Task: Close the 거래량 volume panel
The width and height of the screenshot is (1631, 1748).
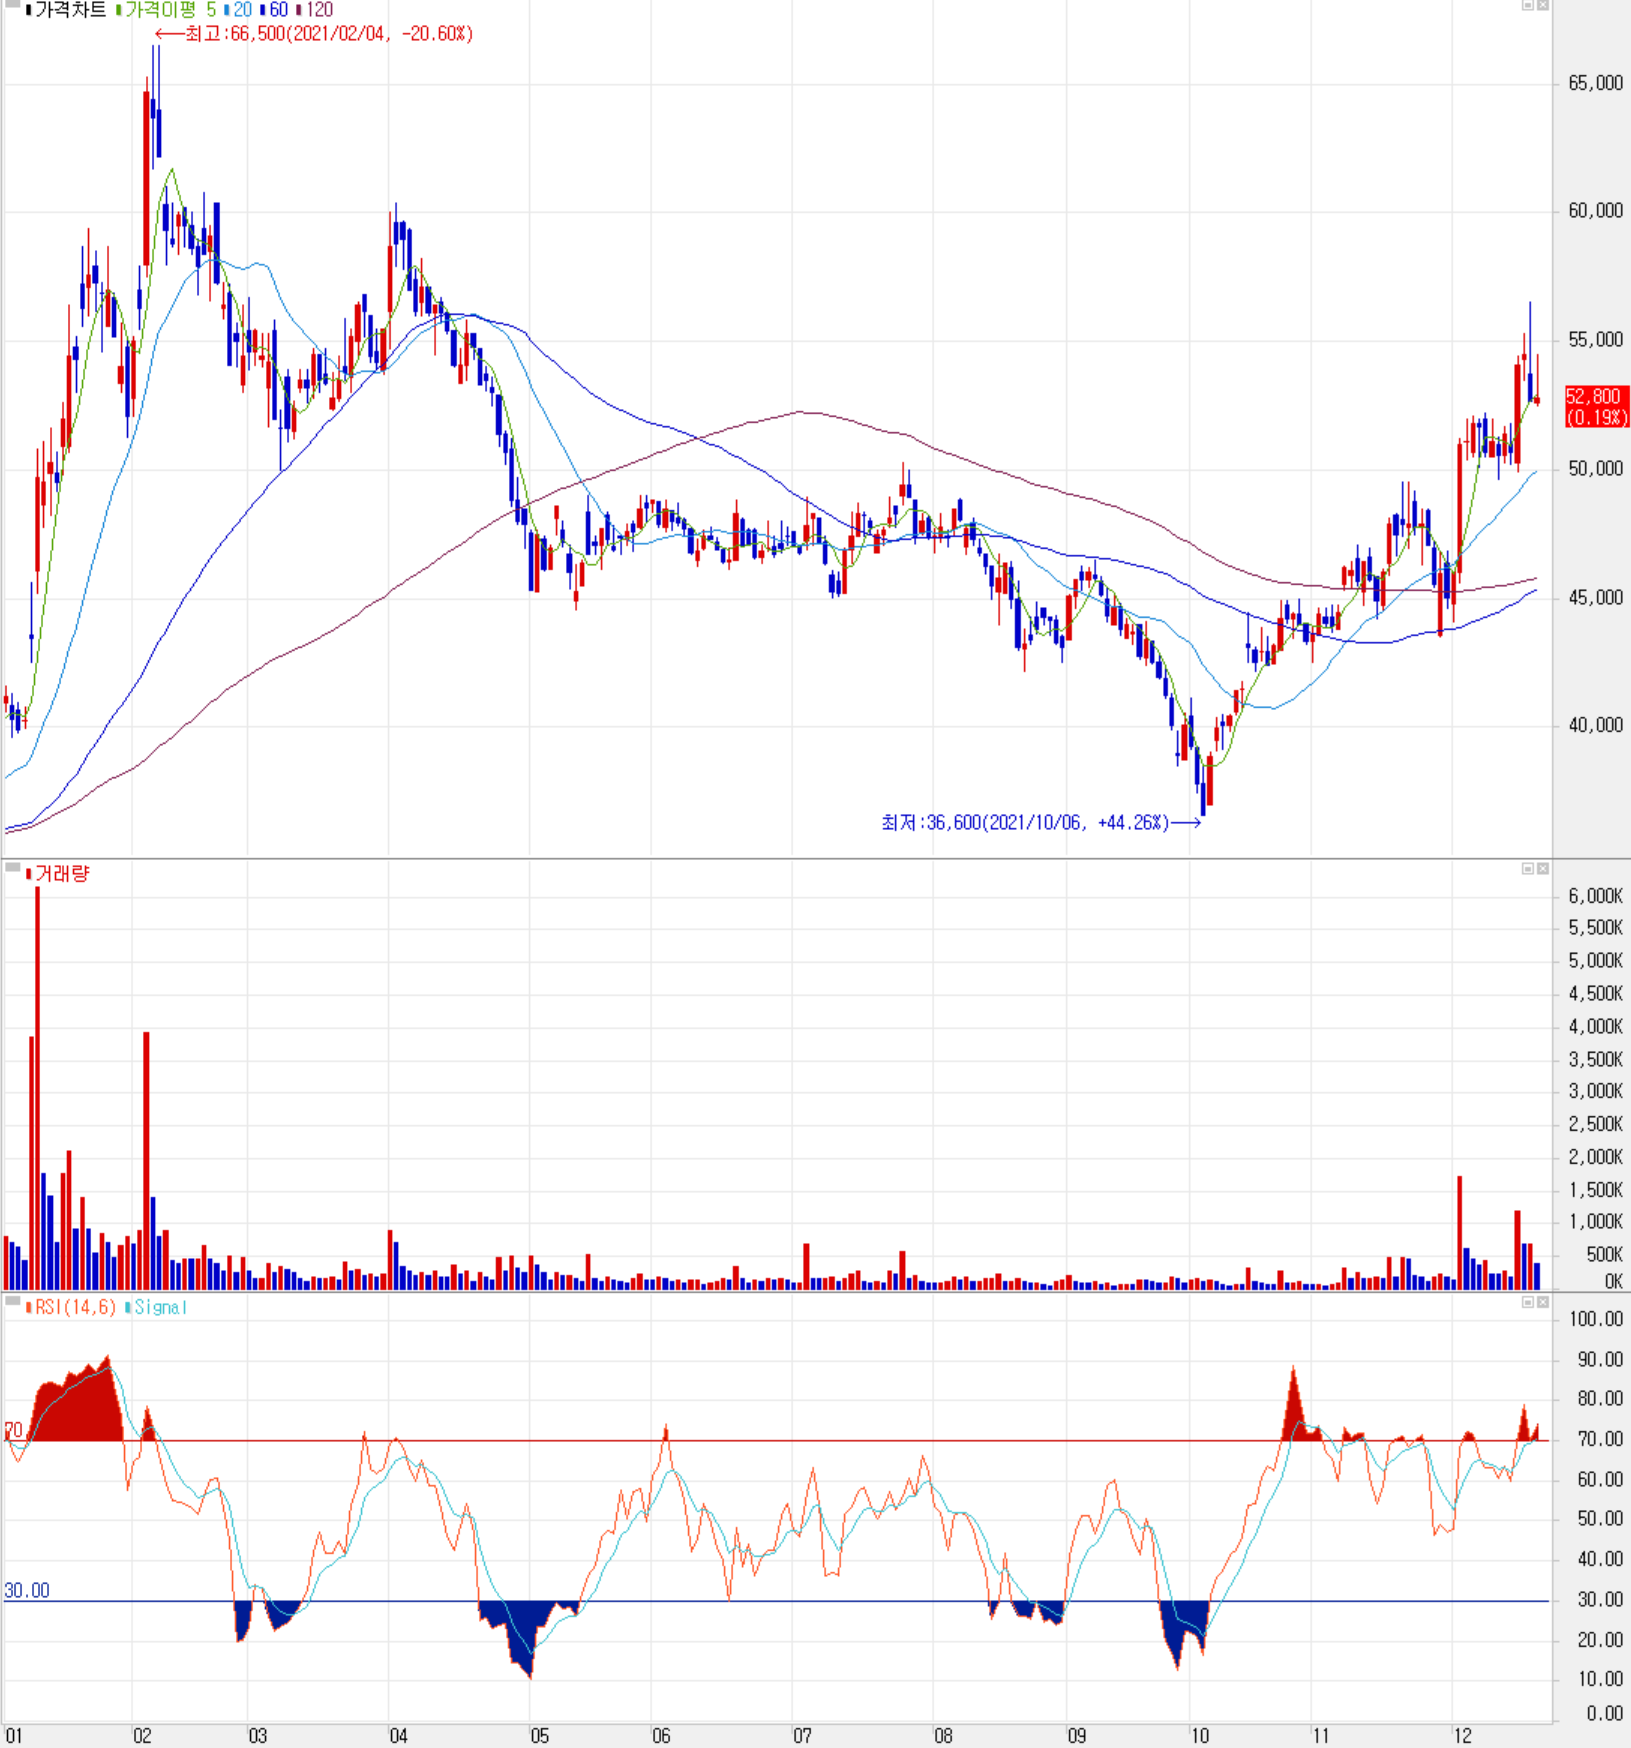Action: point(1542,868)
